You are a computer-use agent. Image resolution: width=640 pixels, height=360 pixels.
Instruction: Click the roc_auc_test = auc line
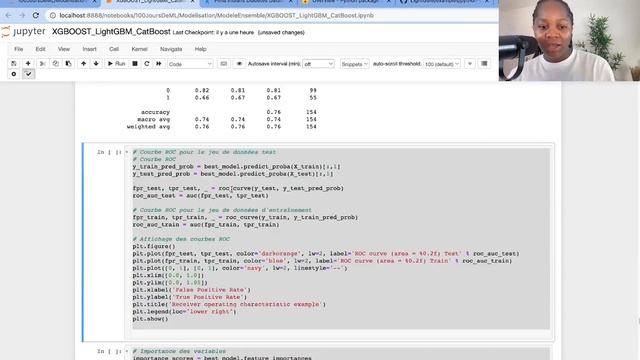[200, 196]
